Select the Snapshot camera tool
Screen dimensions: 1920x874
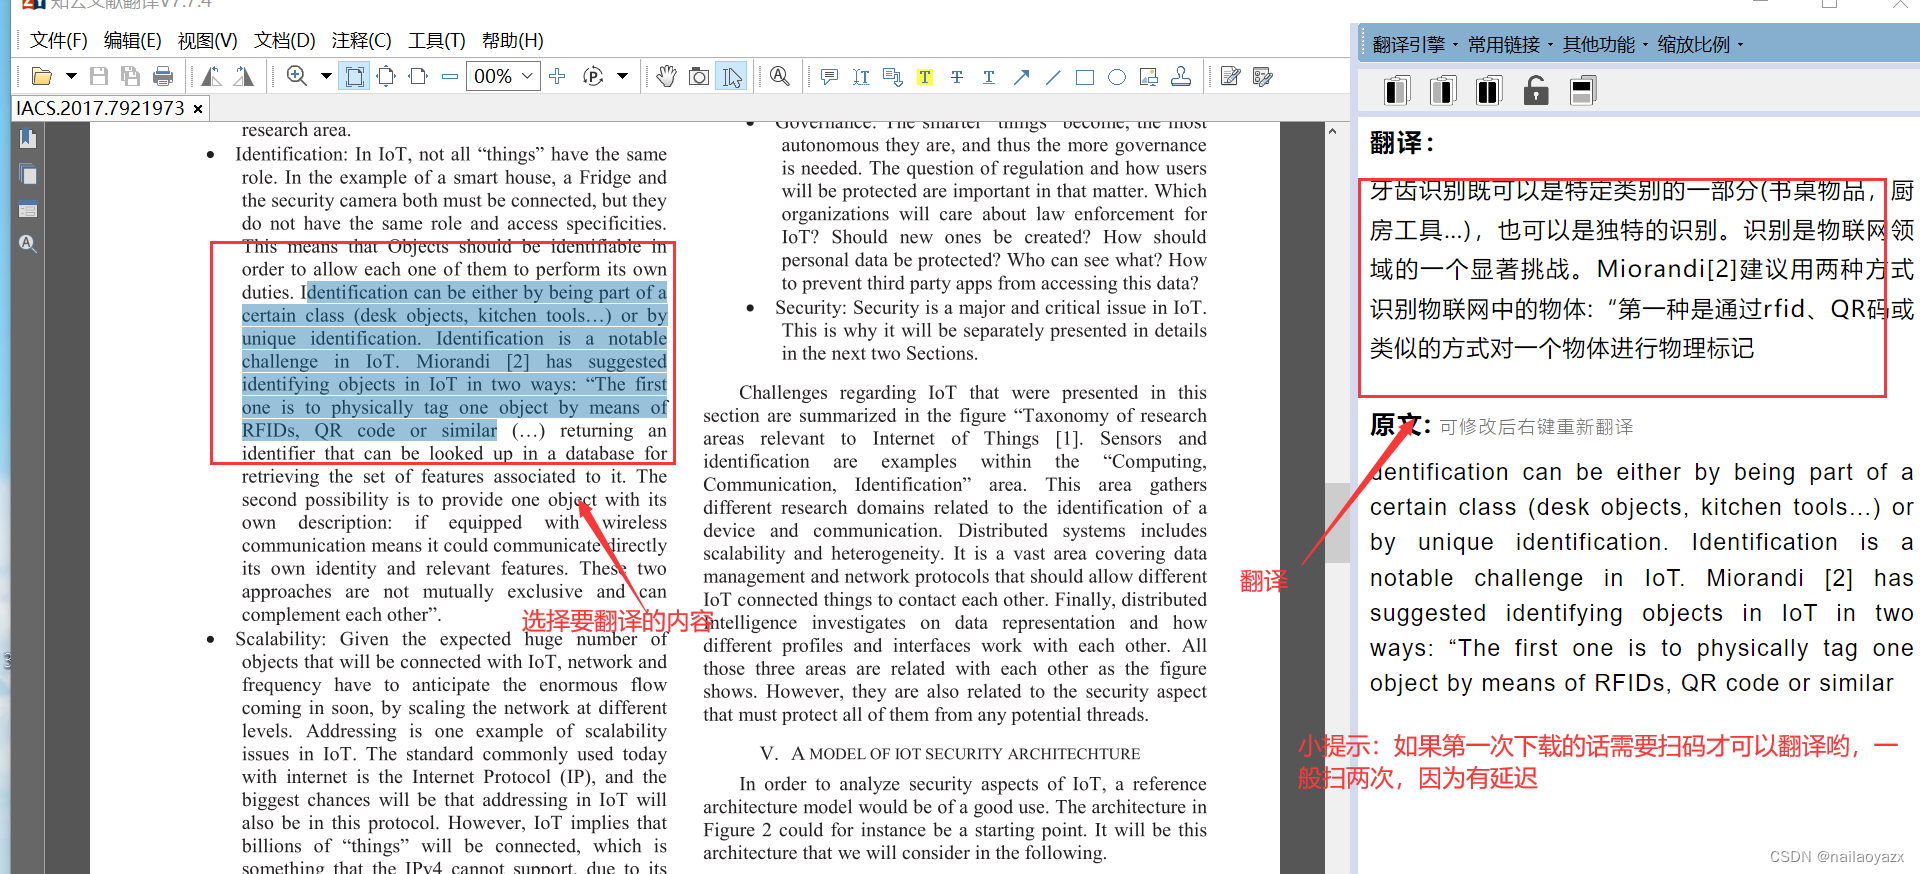point(700,76)
